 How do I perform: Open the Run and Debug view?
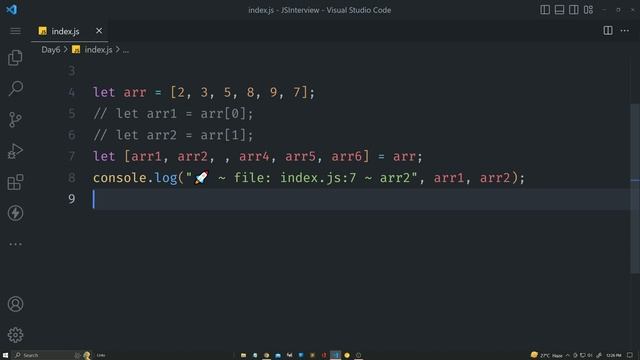pyautogui.click(x=16, y=151)
